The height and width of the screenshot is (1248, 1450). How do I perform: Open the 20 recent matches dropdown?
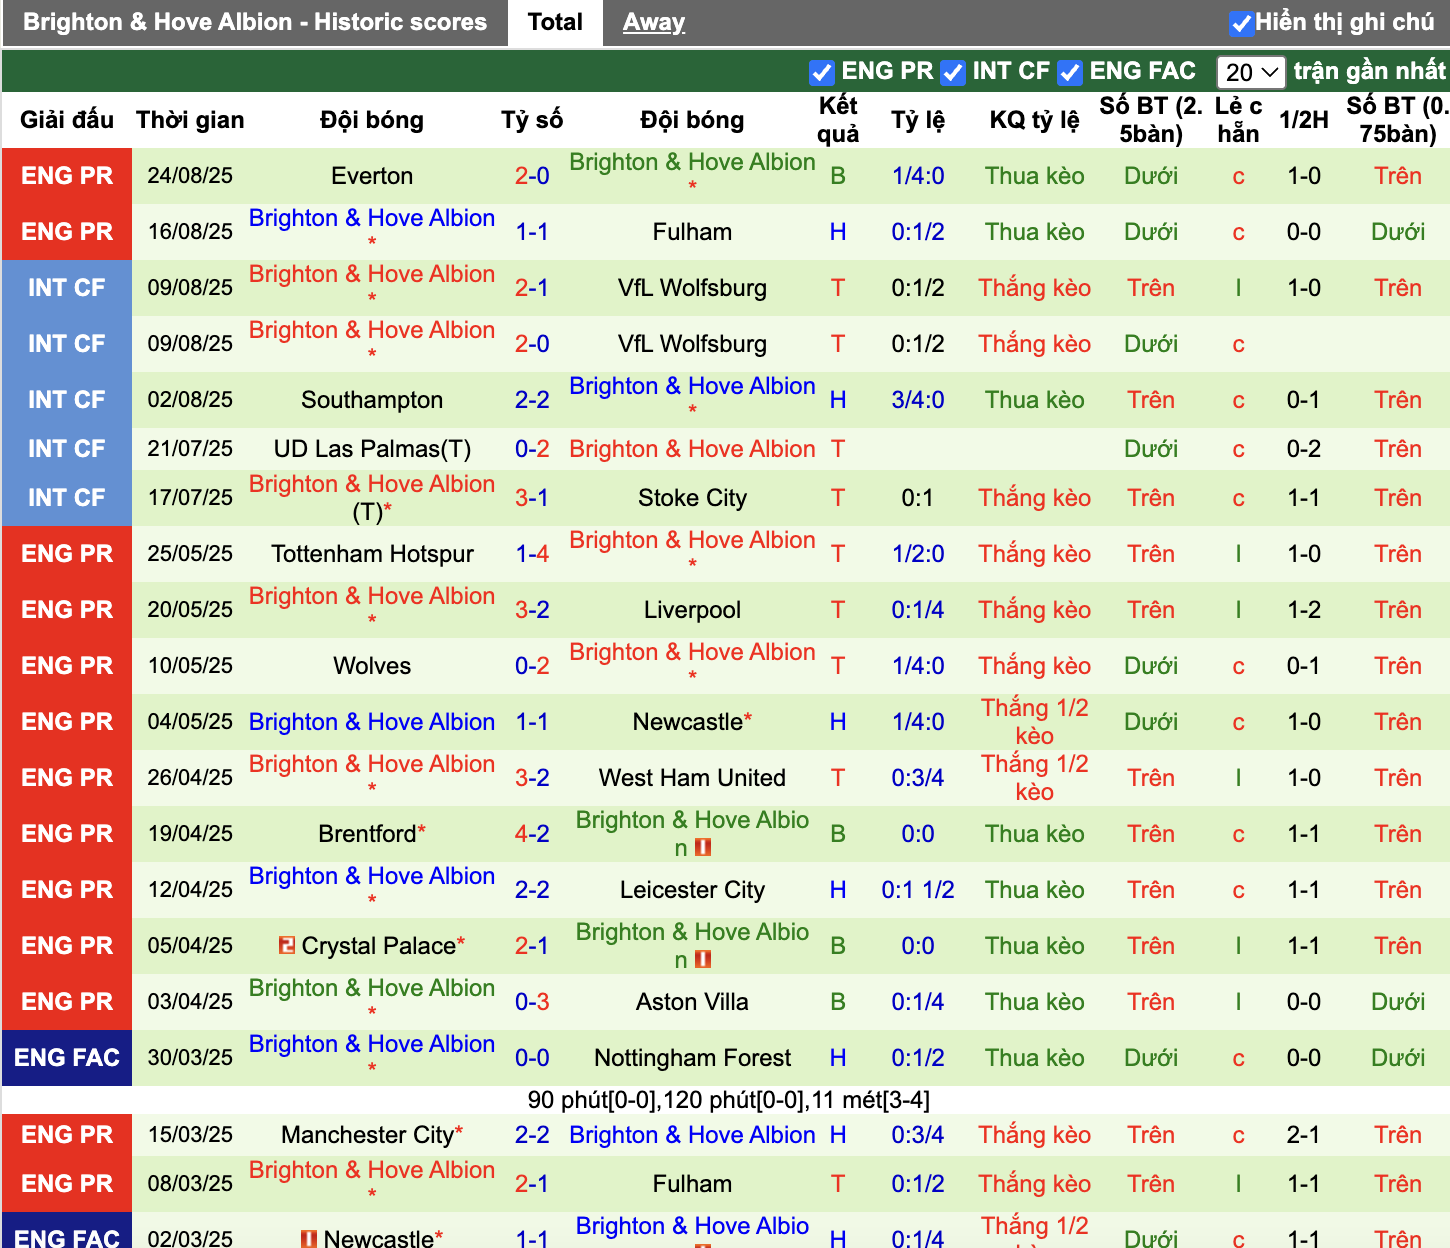click(x=1251, y=72)
